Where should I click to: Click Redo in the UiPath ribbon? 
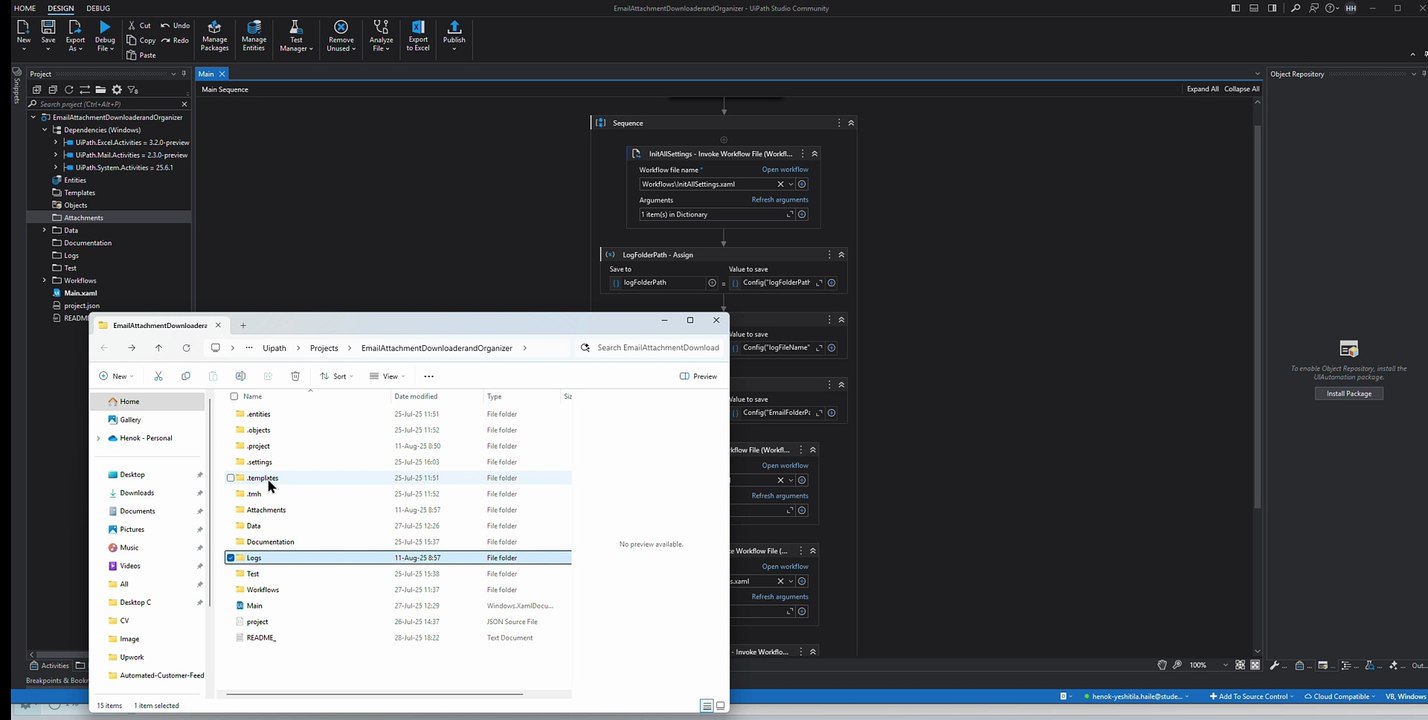coord(175,40)
